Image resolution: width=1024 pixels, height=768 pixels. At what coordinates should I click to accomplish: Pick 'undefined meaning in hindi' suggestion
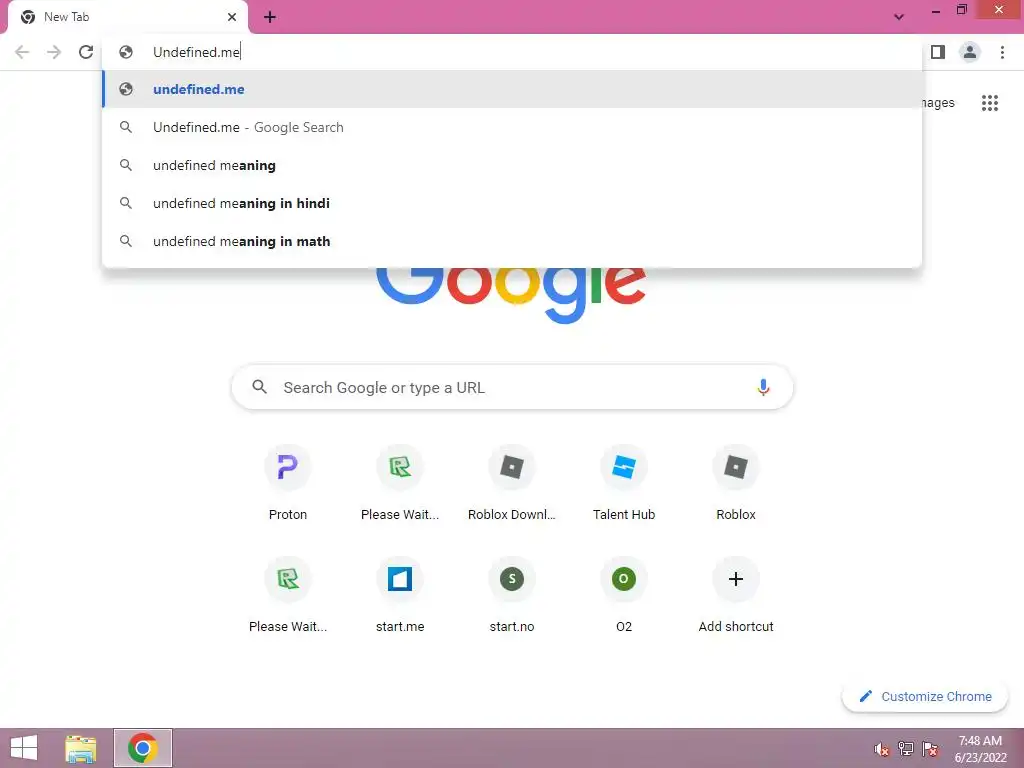pyautogui.click(x=512, y=203)
